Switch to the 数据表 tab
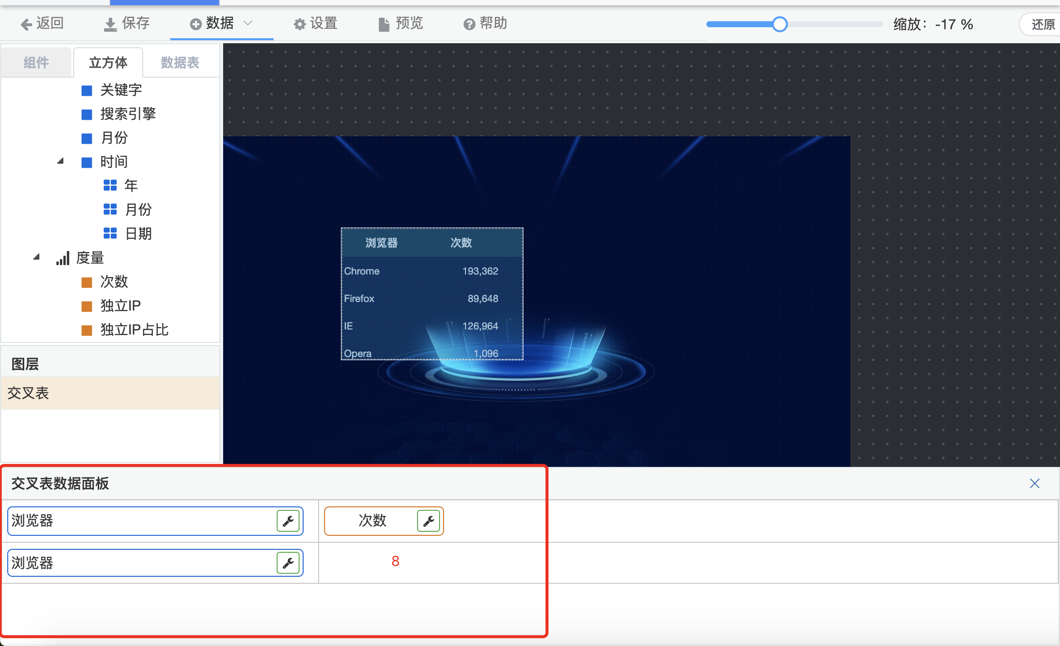The image size is (1060, 646). tap(180, 62)
